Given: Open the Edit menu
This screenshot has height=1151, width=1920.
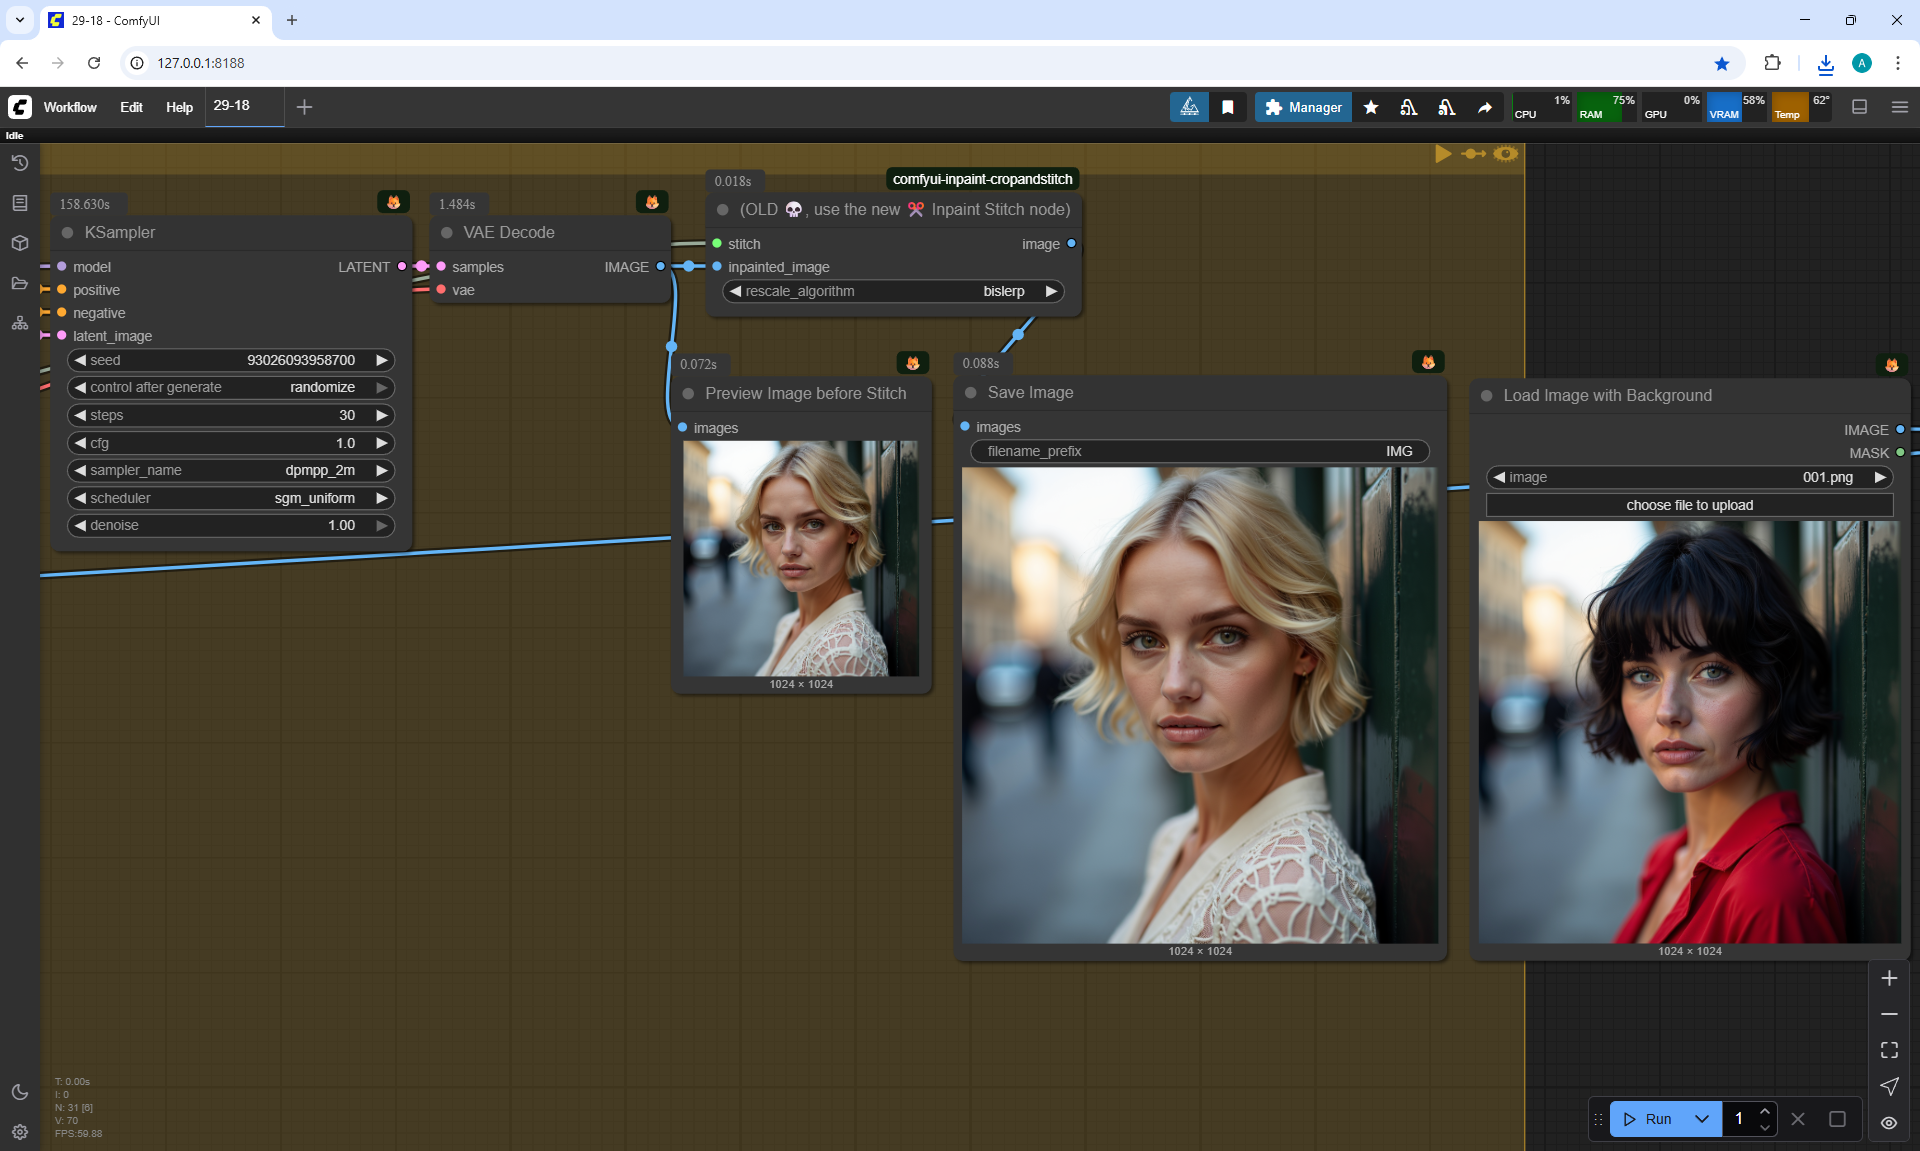Looking at the screenshot, I should coord(131,107).
